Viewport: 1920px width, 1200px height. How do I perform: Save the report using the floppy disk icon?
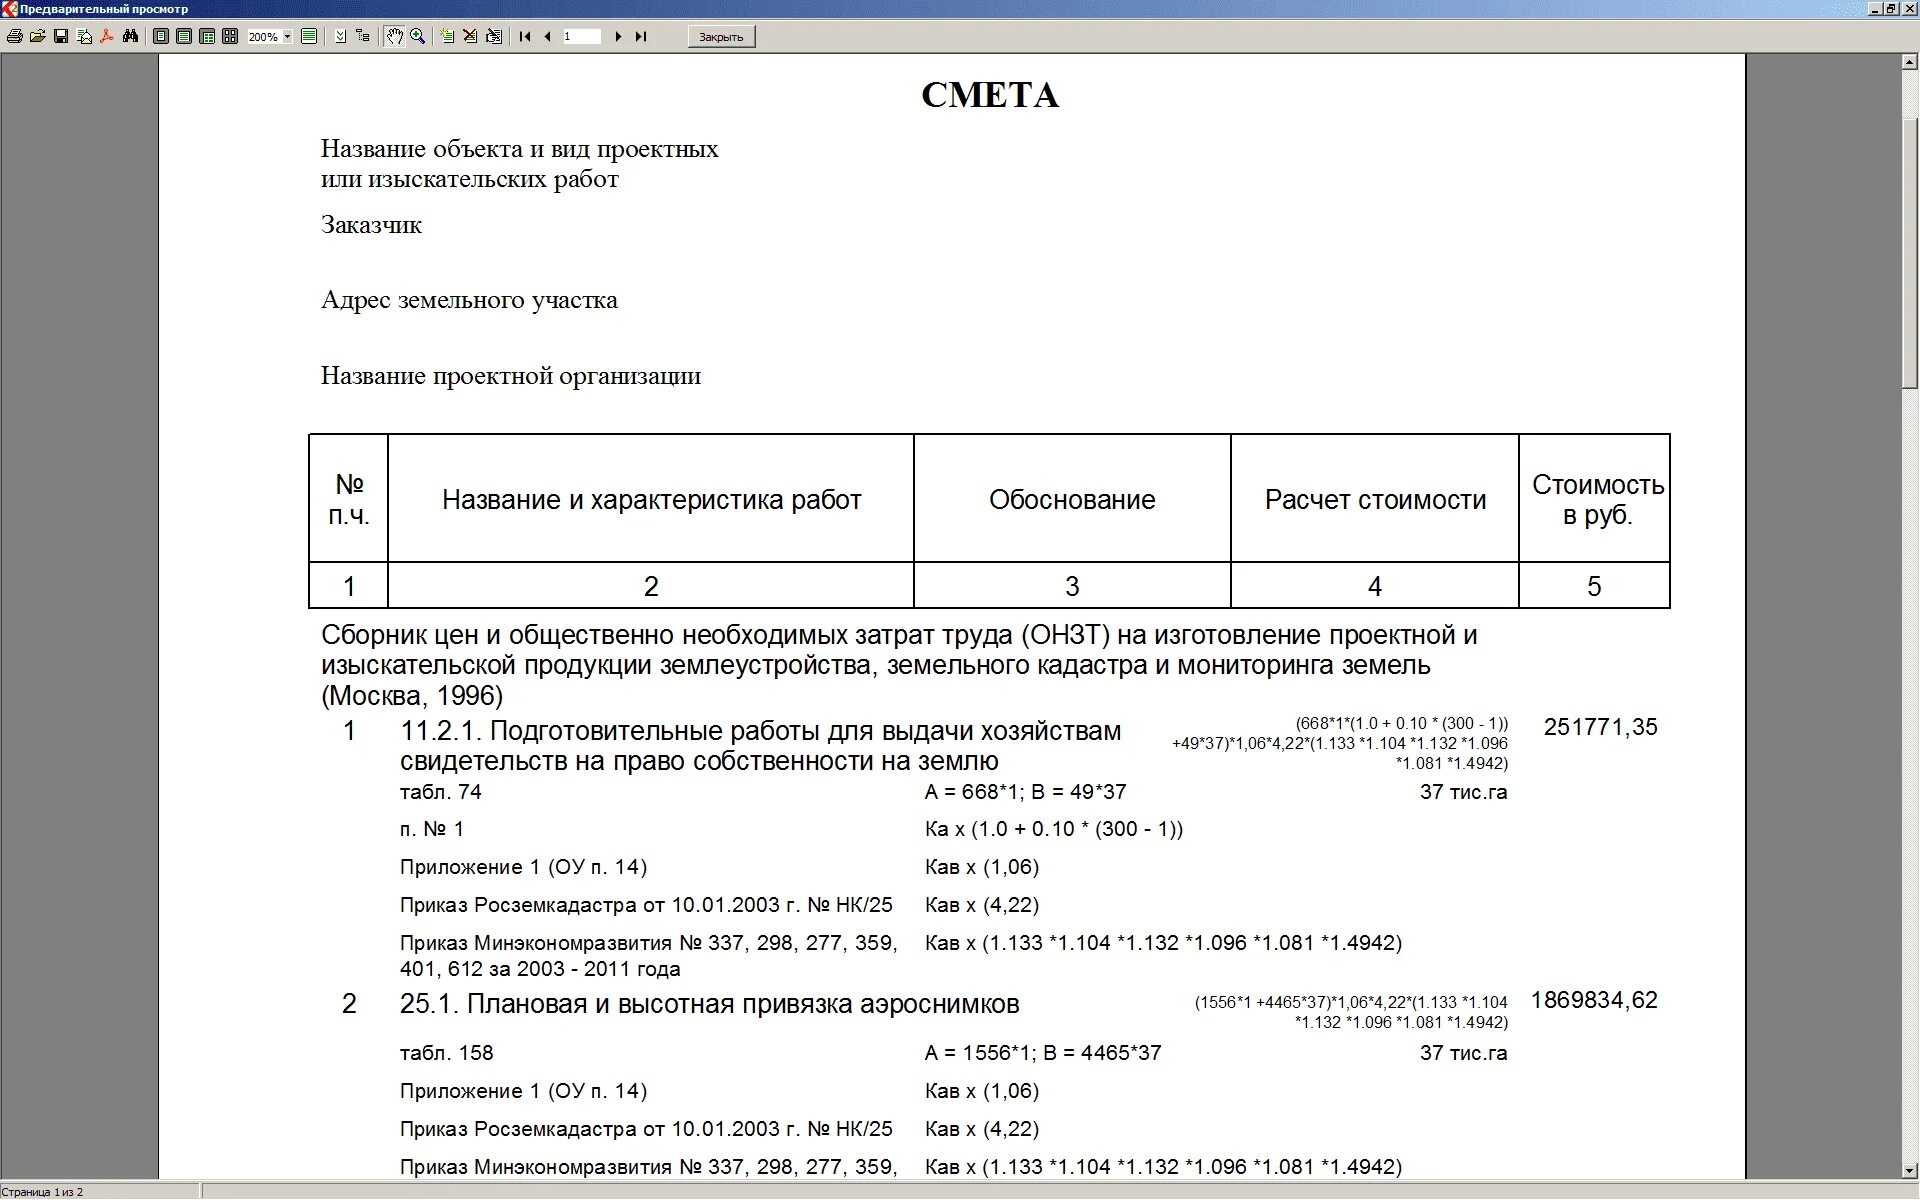click(x=61, y=36)
